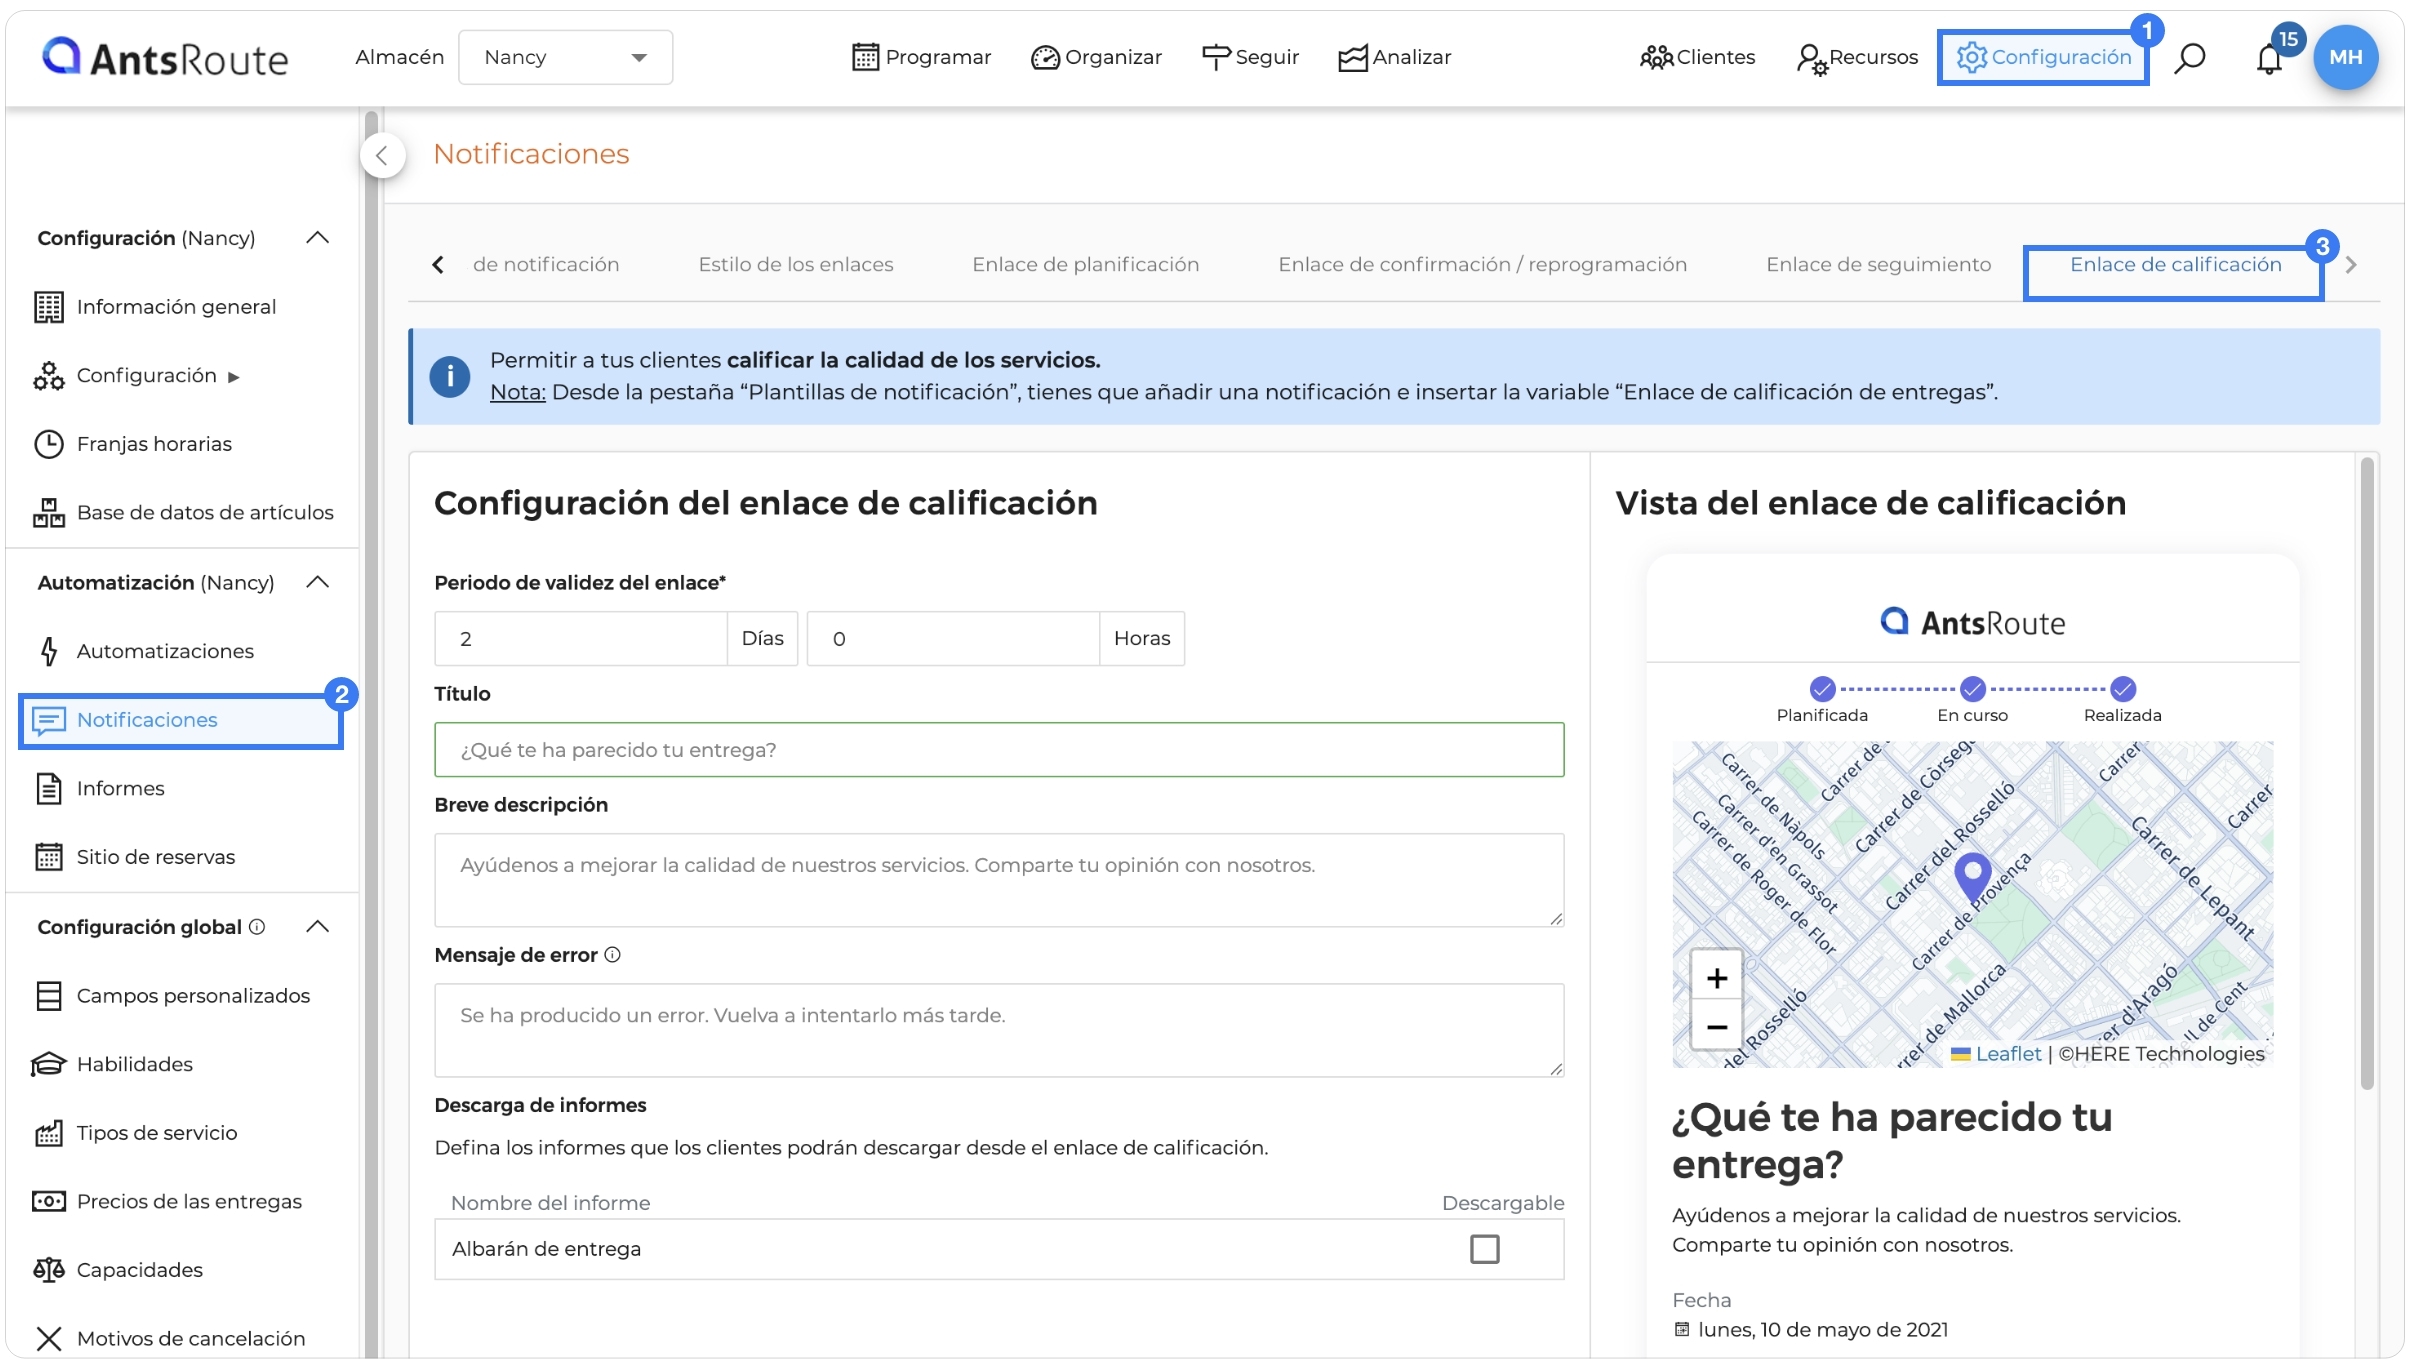This screenshot has height=1371, width=2410.
Task: Click the Horas validity input field
Action: (953, 639)
